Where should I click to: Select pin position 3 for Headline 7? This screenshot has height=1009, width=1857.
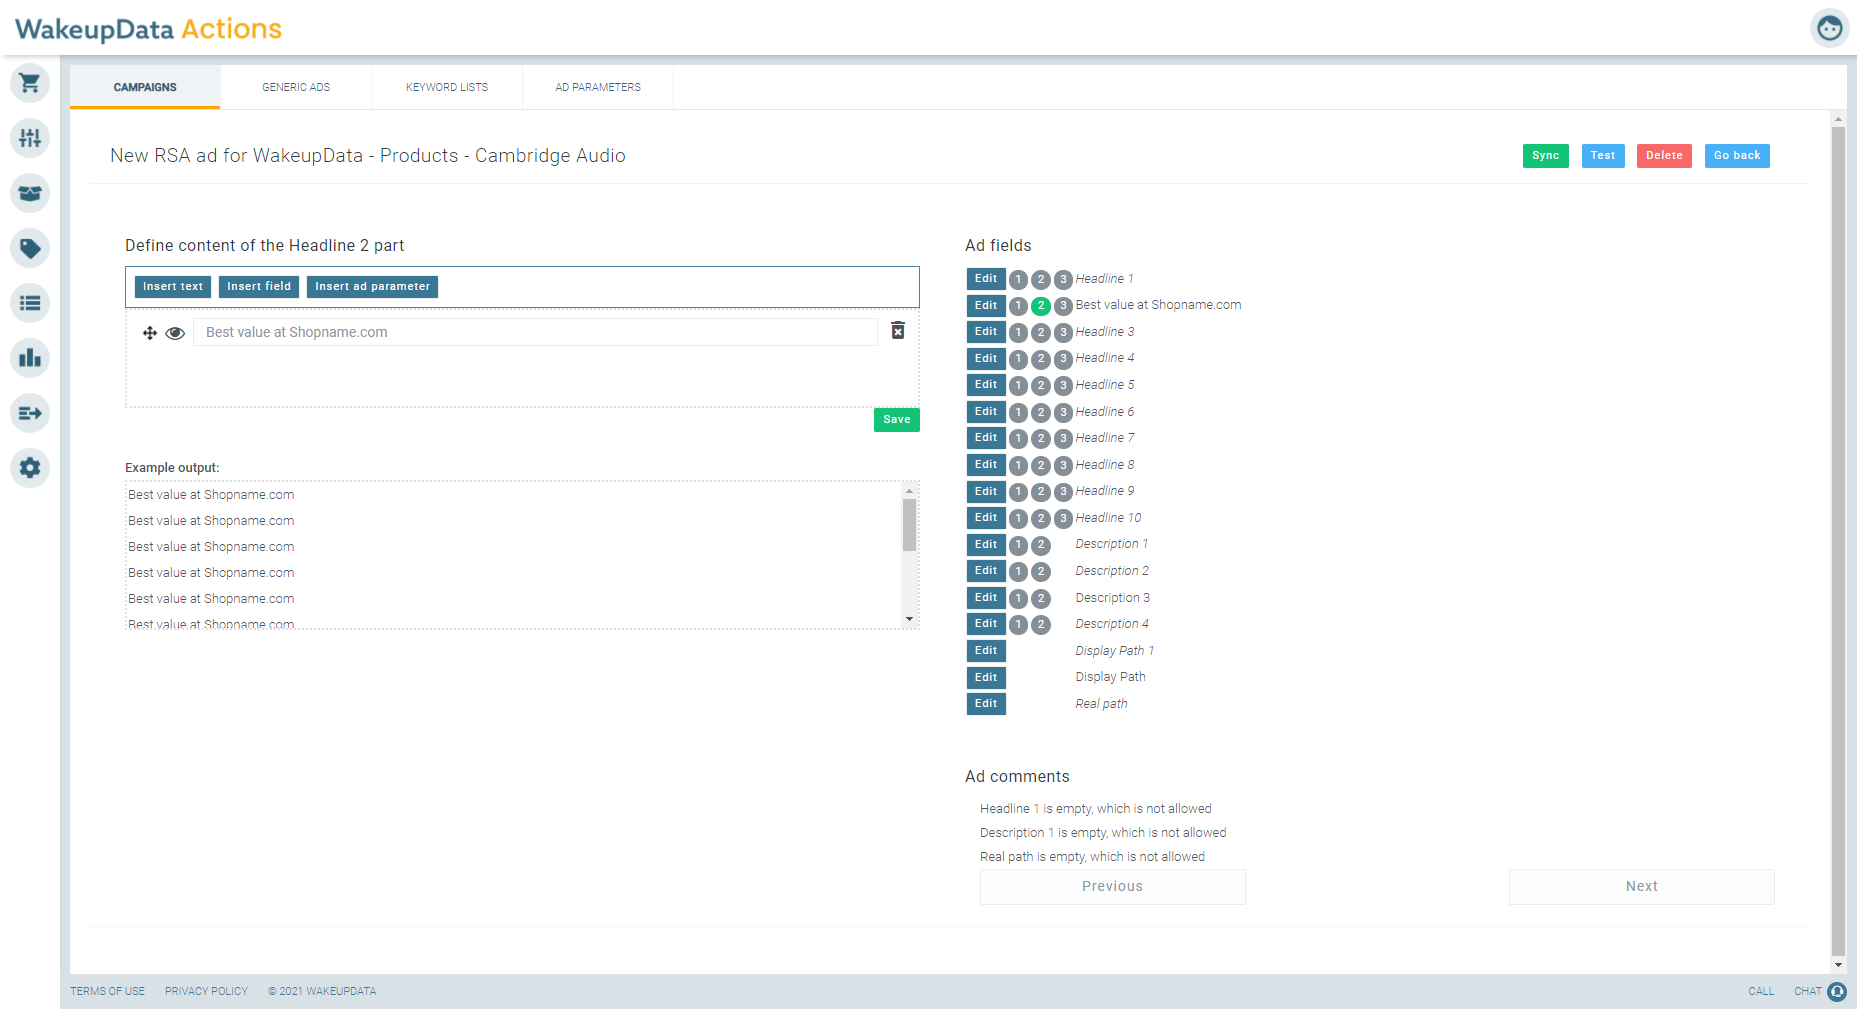click(x=1063, y=438)
